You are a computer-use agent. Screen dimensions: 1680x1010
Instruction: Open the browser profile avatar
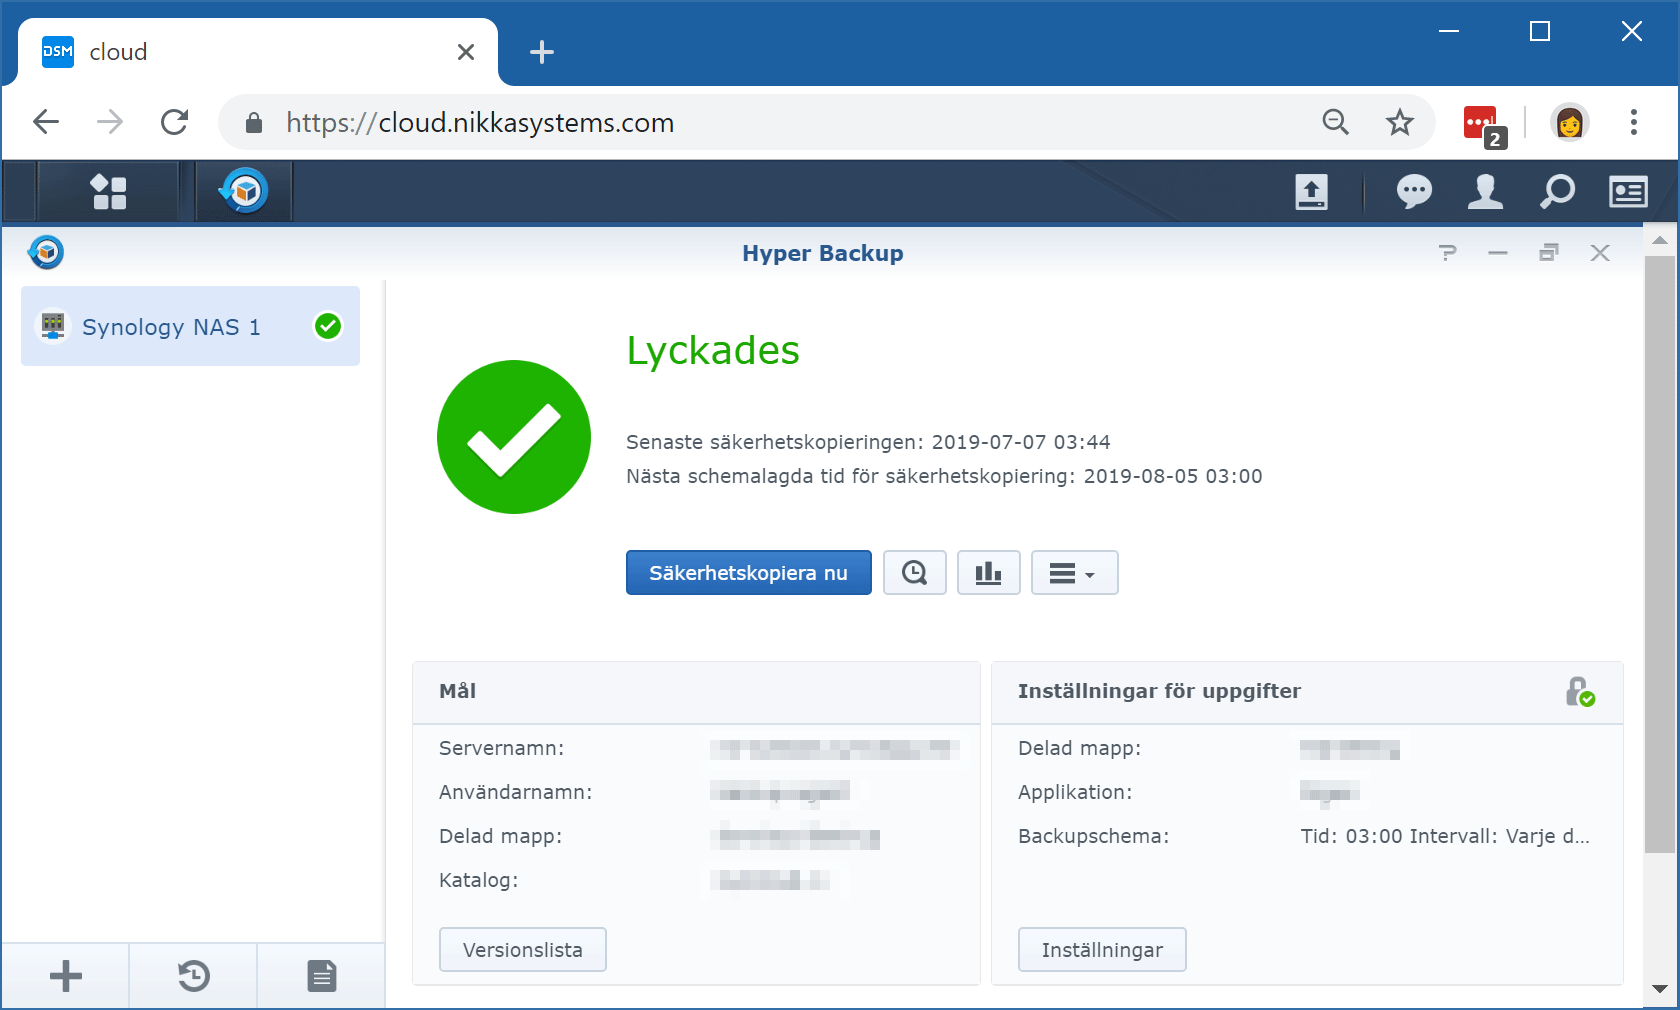click(1569, 122)
